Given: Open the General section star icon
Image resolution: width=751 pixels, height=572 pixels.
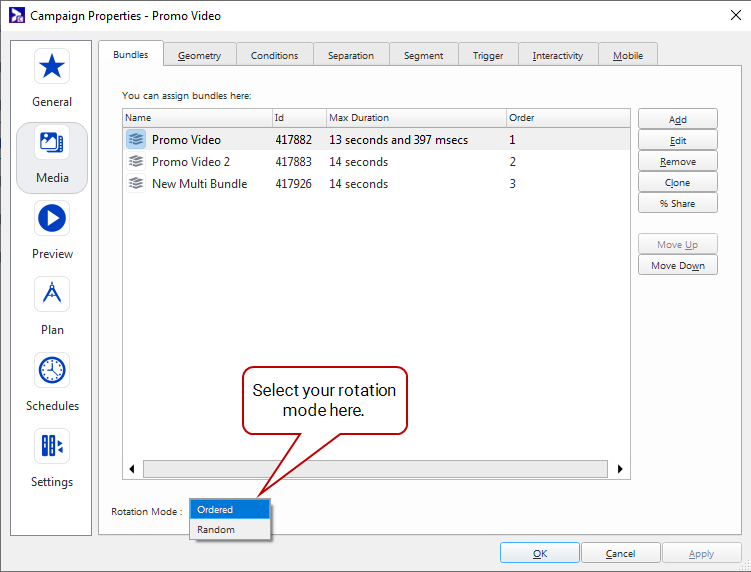Looking at the screenshot, I should [x=52, y=67].
